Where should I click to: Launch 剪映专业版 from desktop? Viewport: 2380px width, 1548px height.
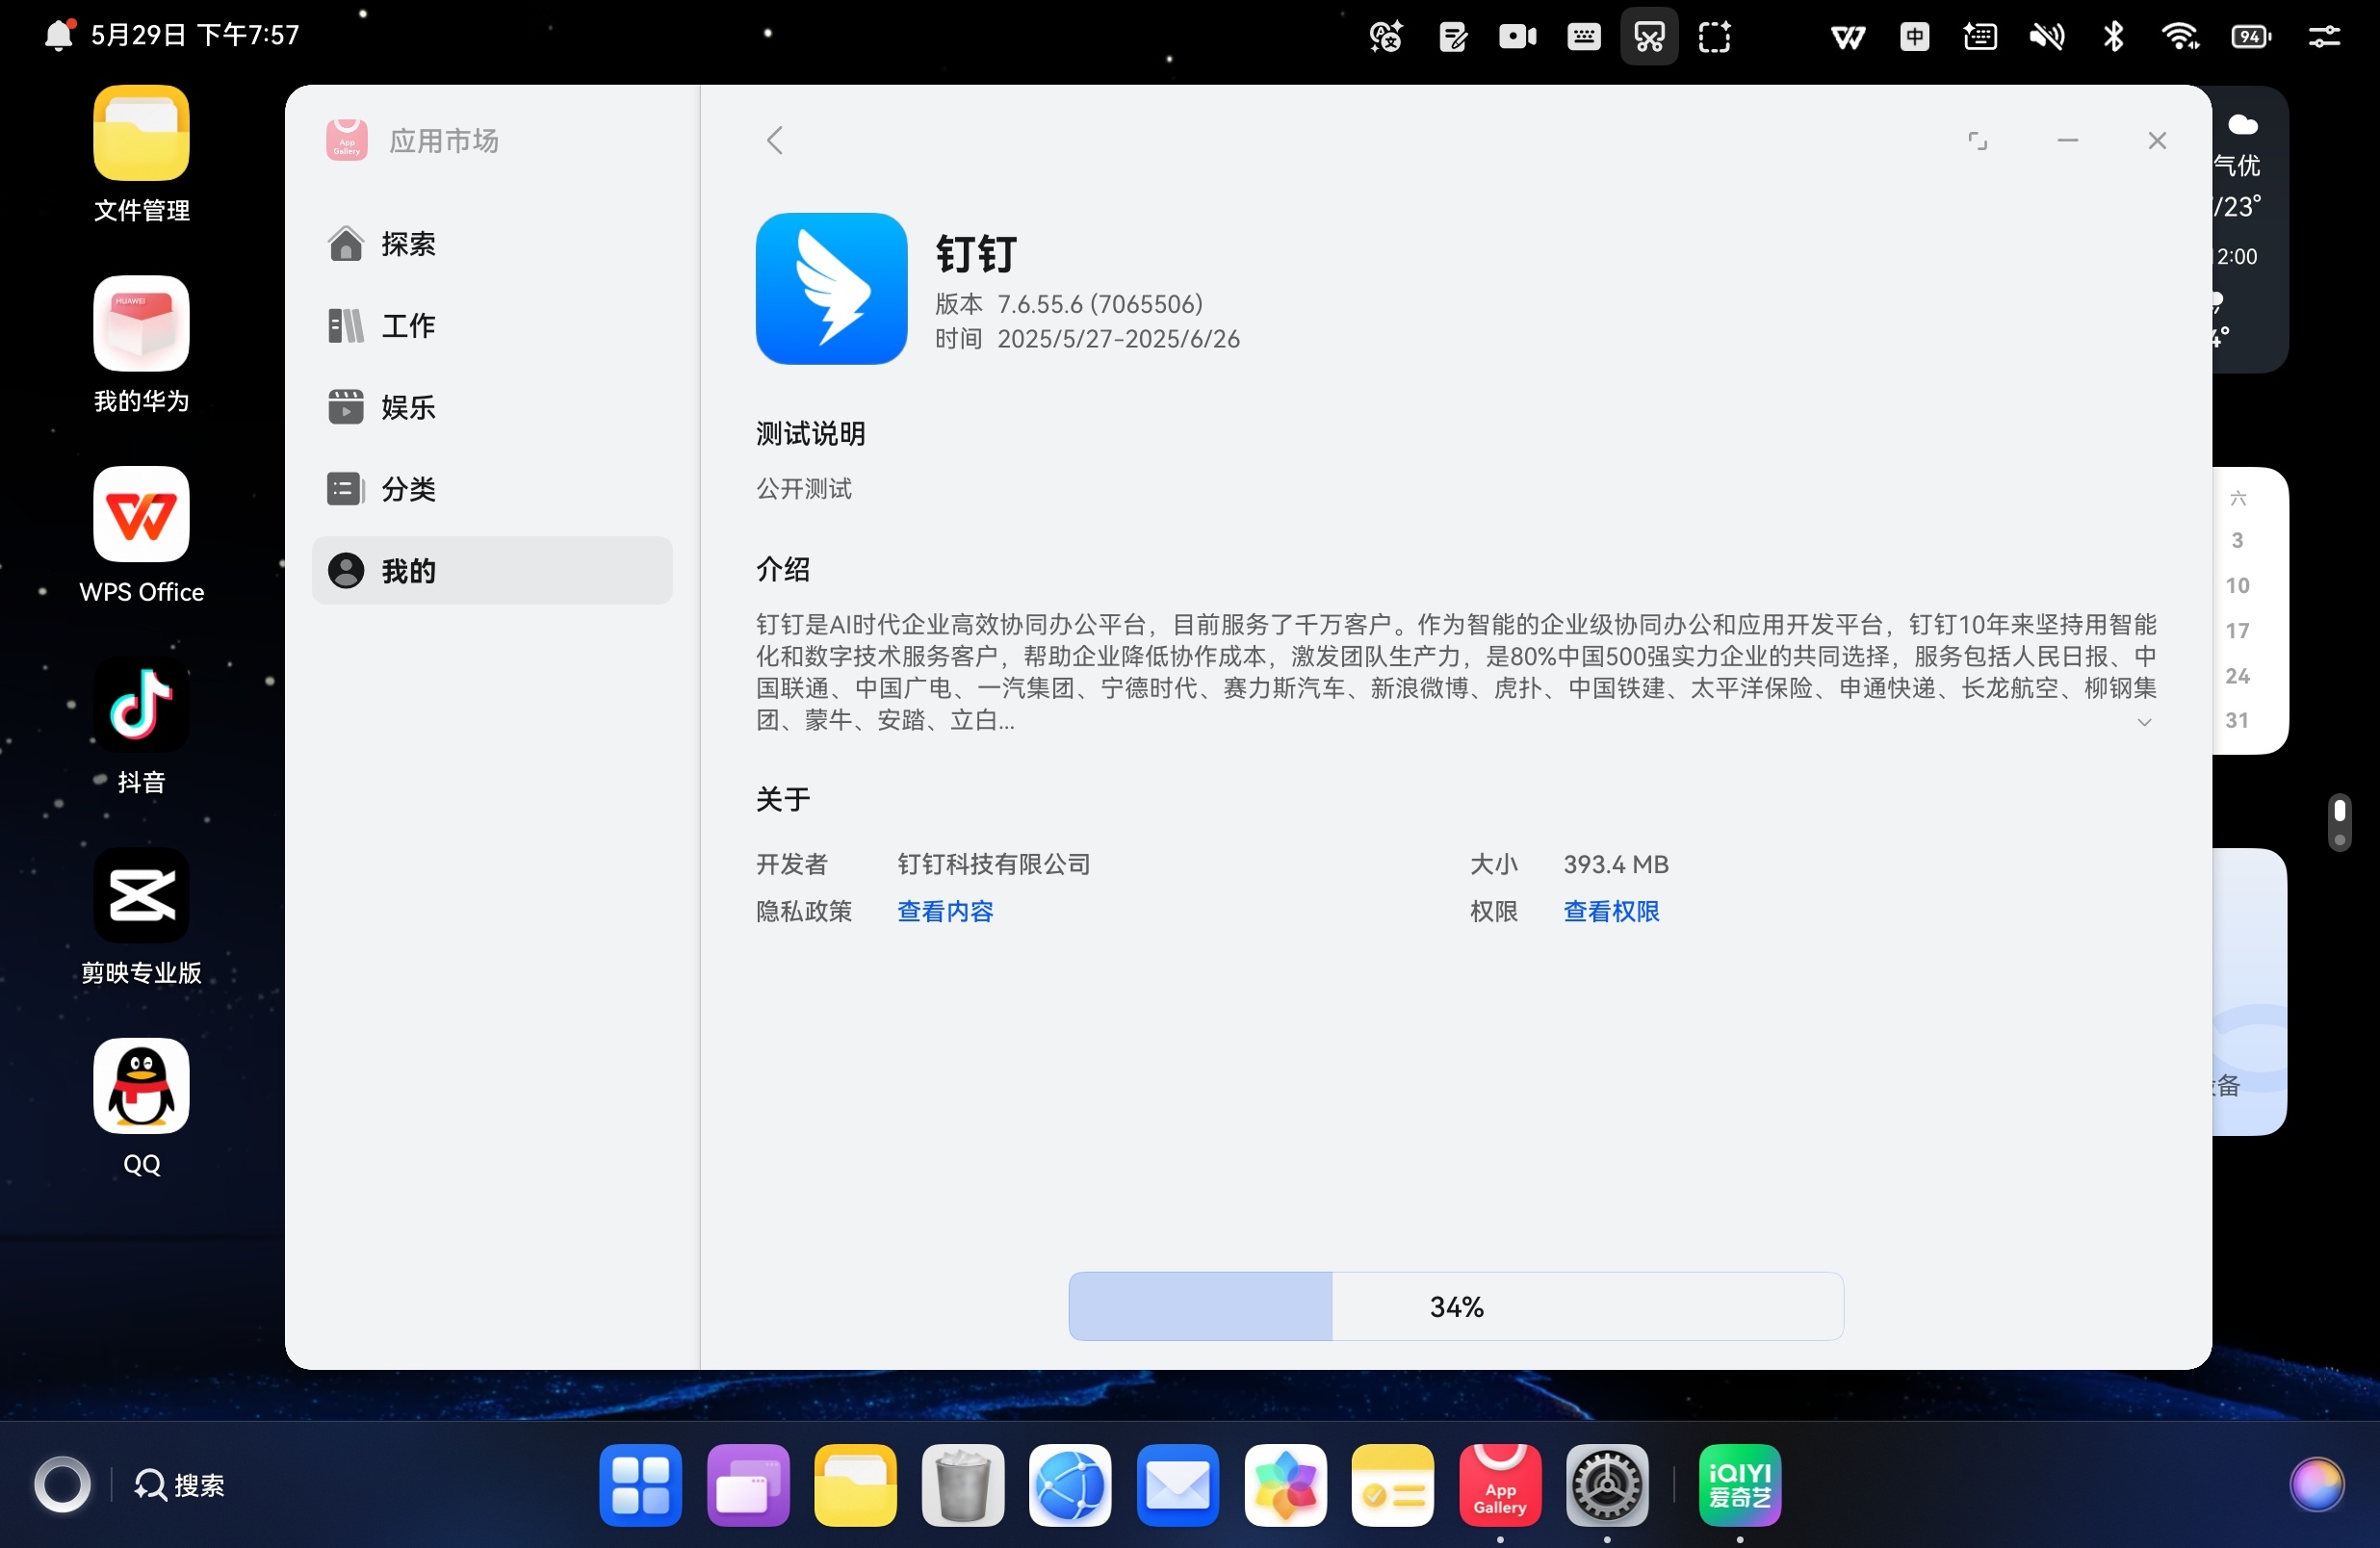tap(141, 918)
